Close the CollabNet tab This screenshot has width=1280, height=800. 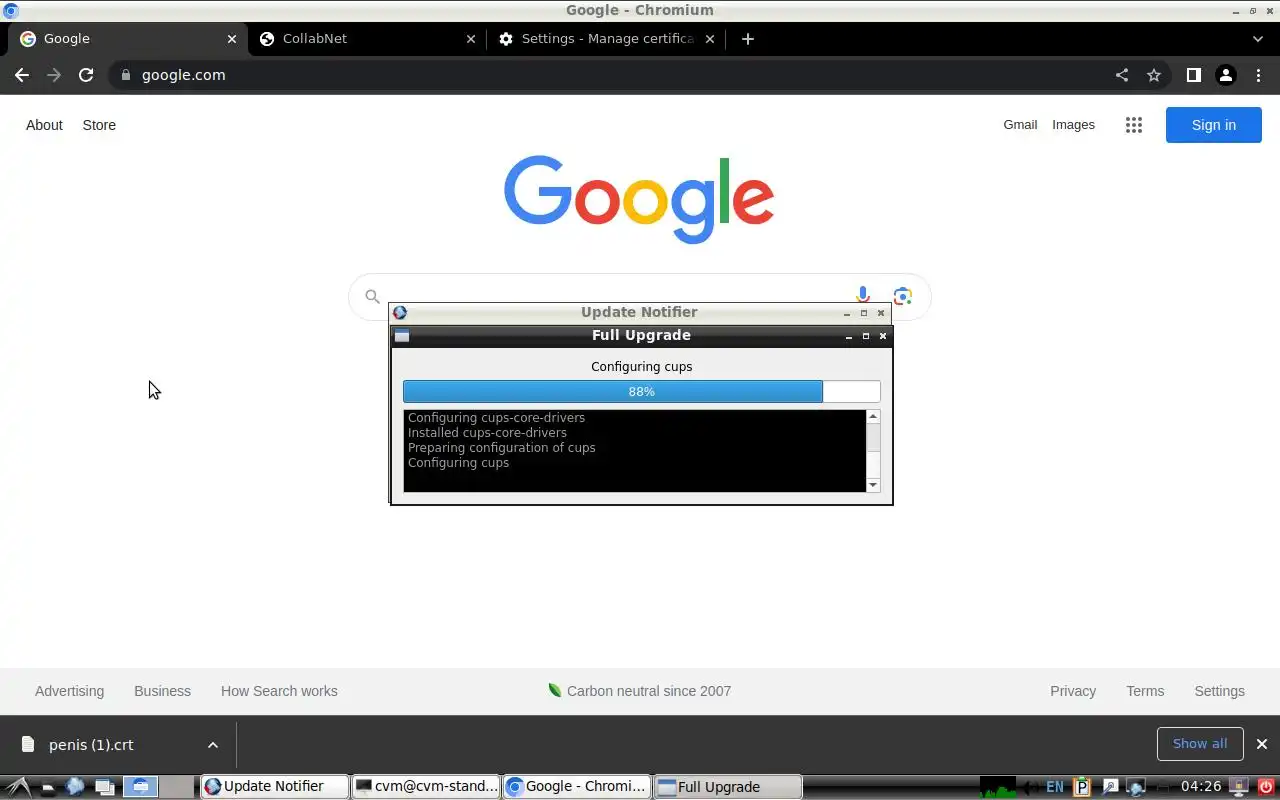pyautogui.click(x=471, y=39)
